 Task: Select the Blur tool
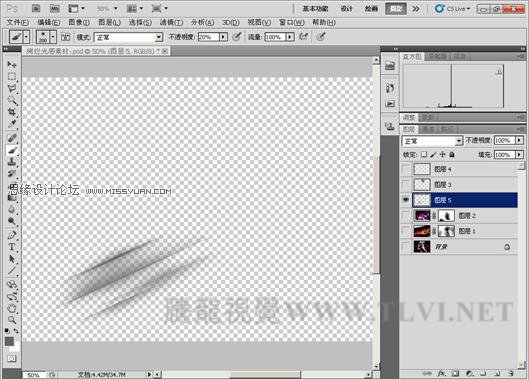pos(12,210)
